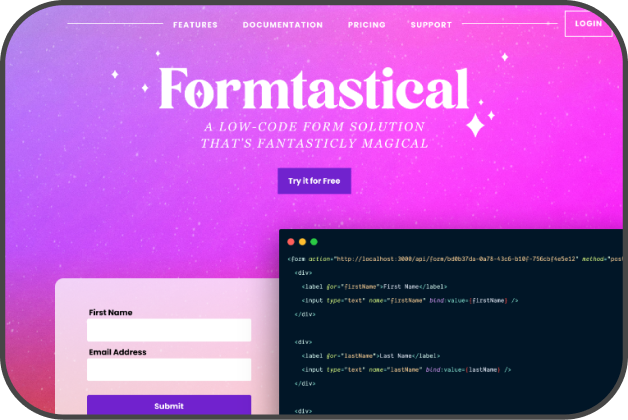Viewport: 628px width, 420px height.
Task: Focus the Email Address text field
Action: pos(169,370)
